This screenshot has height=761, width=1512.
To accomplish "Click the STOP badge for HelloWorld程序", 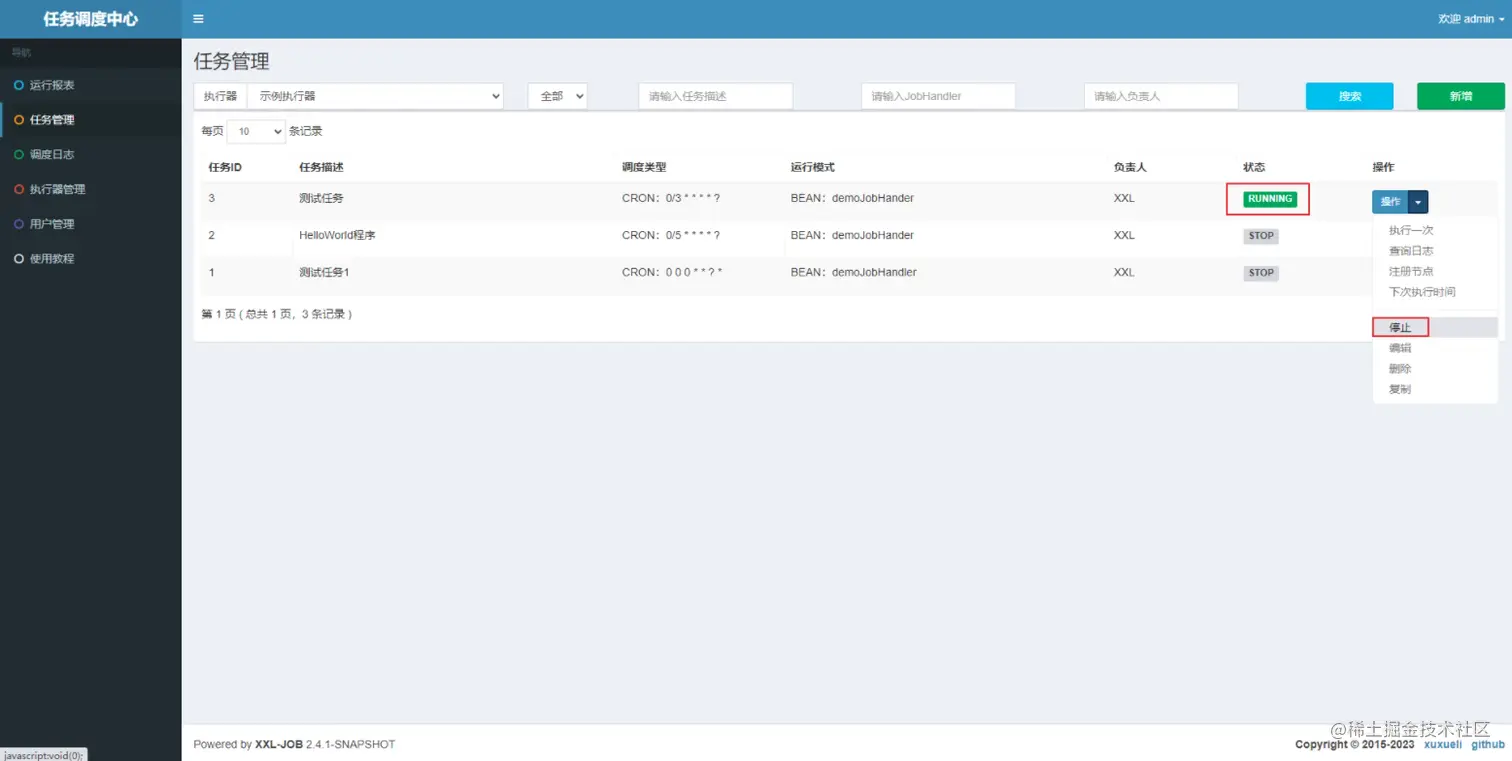I will coord(1261,236).
